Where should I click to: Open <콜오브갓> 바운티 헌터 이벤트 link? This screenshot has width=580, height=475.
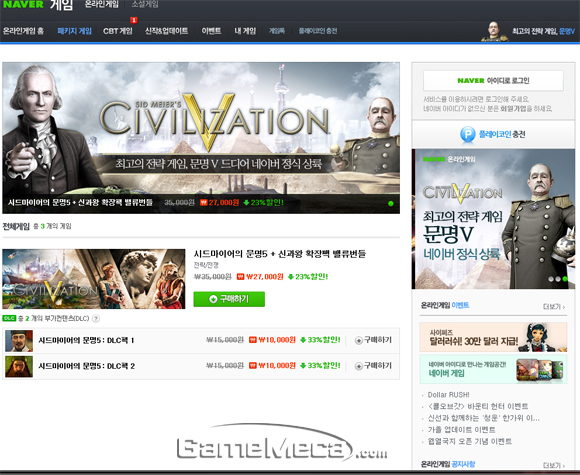click(x=478, y=407)
